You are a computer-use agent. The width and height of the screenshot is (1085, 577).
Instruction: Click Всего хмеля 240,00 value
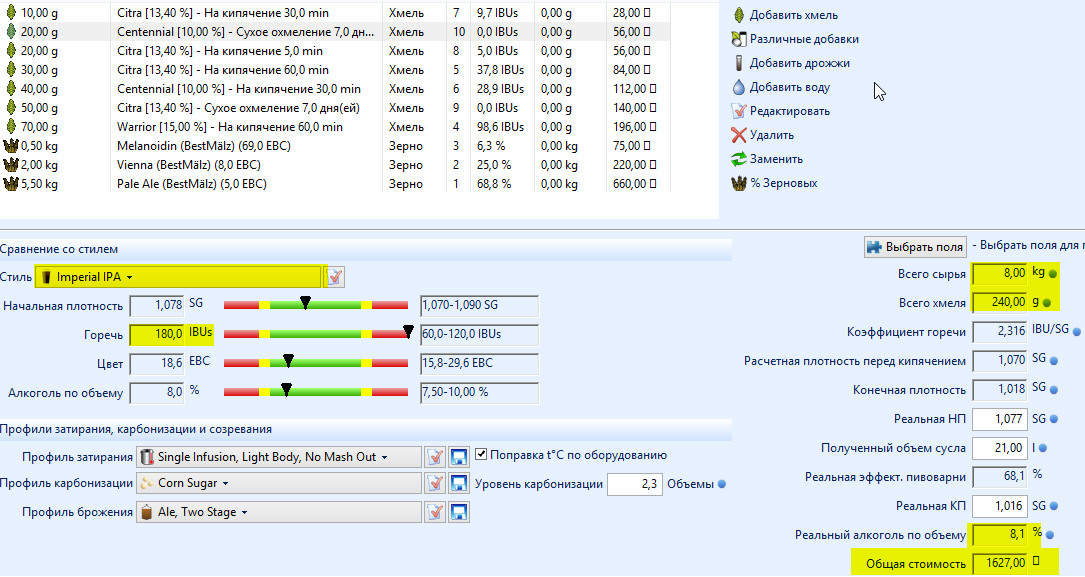coord(999,302)
